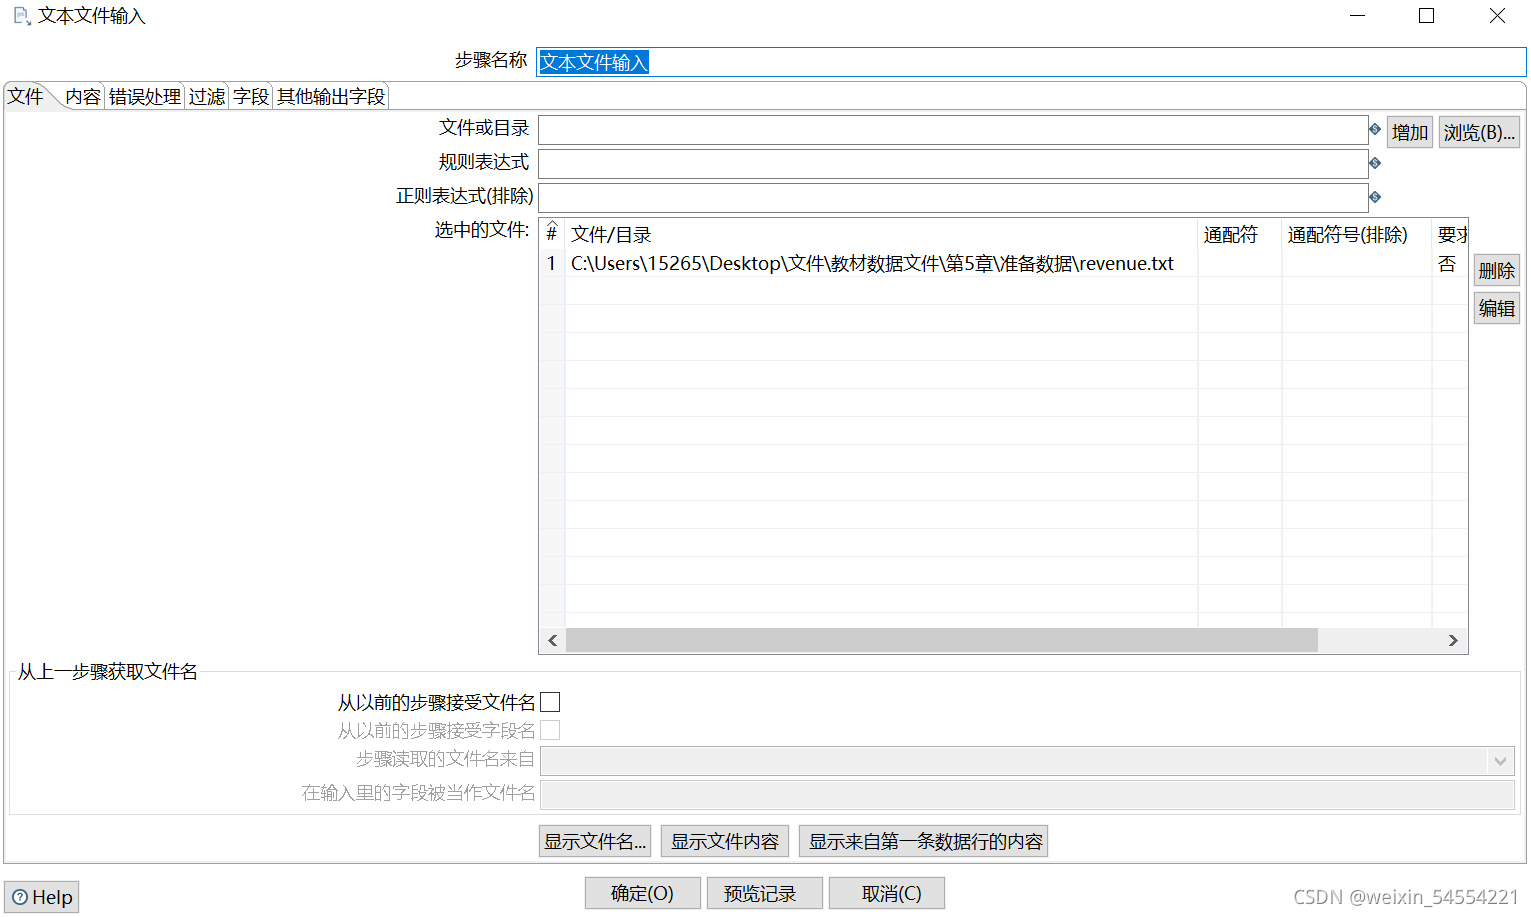Click the 通配符 column header
The width and height of the screenshot is (1531, 917).
(x=1240, y=234)
